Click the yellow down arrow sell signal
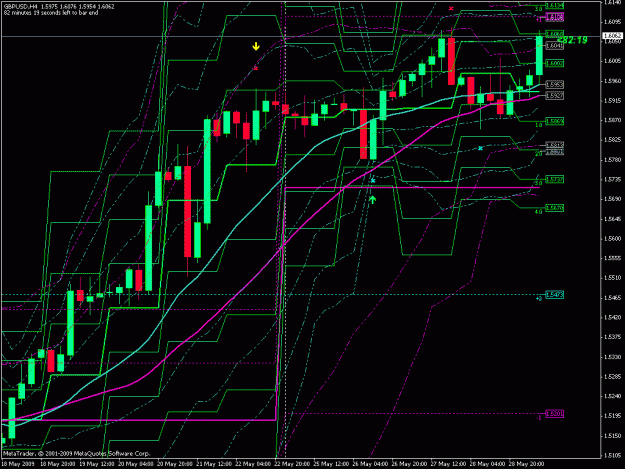This screenshot has height=469, width=625. click(x=256, y=46)
